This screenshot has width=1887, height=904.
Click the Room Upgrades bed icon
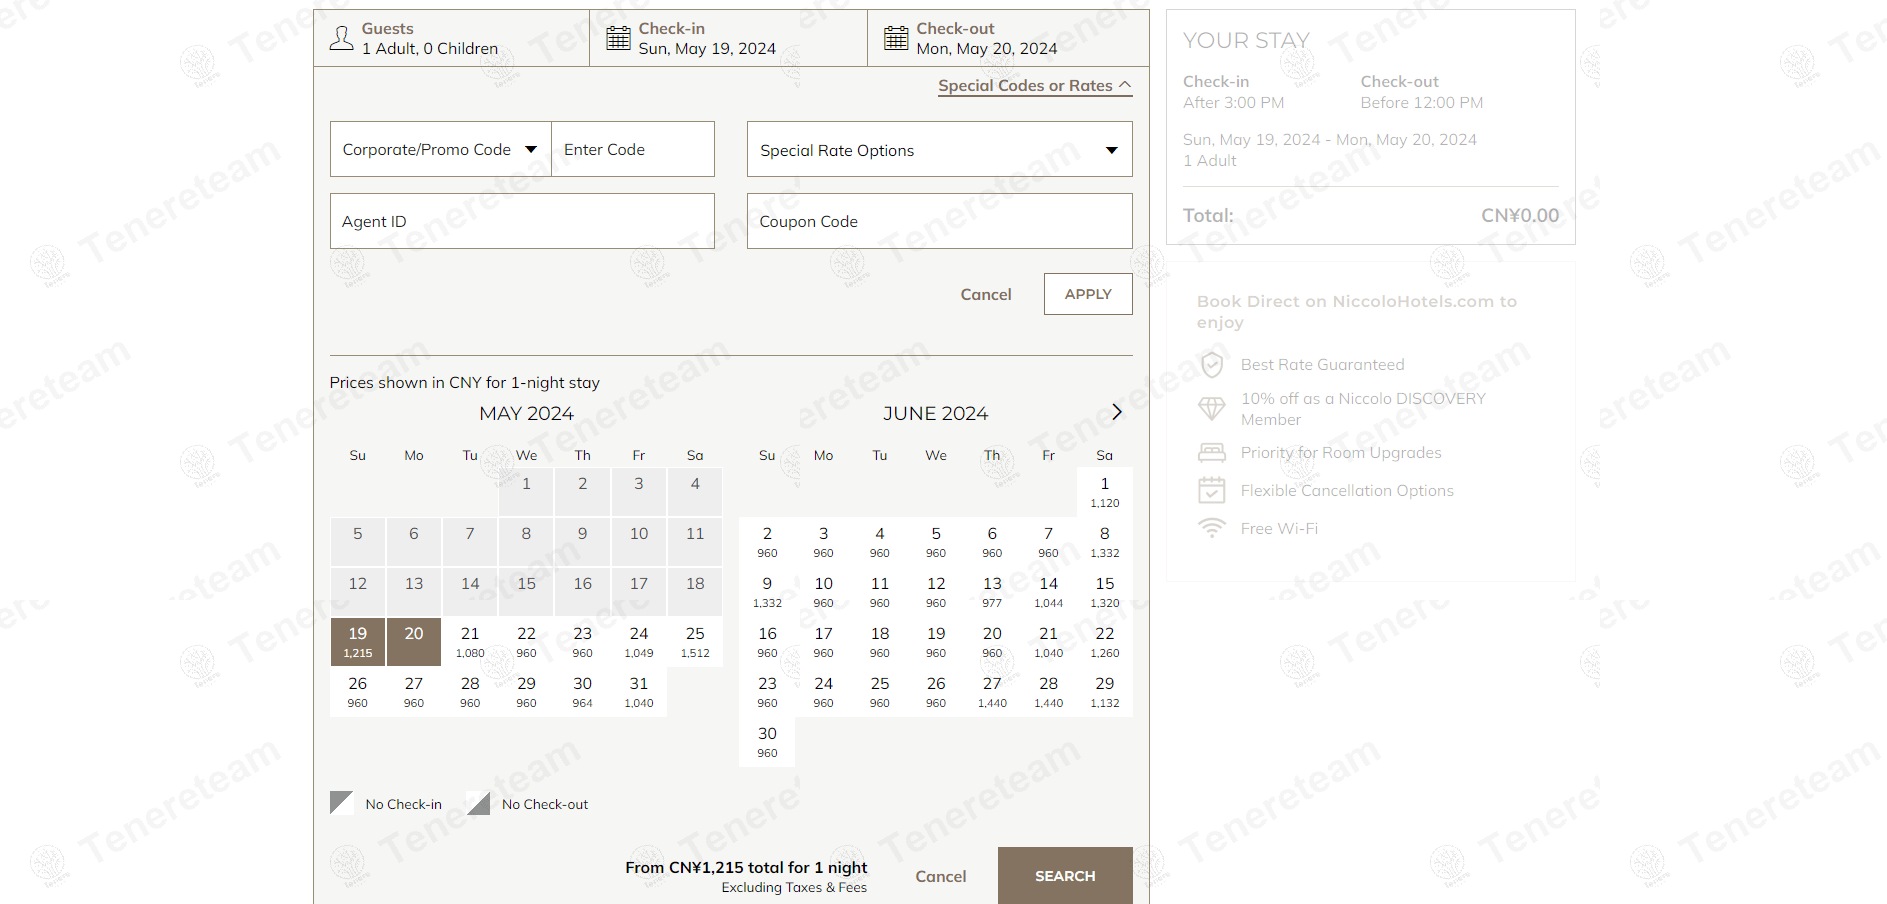coord(1212,453)
